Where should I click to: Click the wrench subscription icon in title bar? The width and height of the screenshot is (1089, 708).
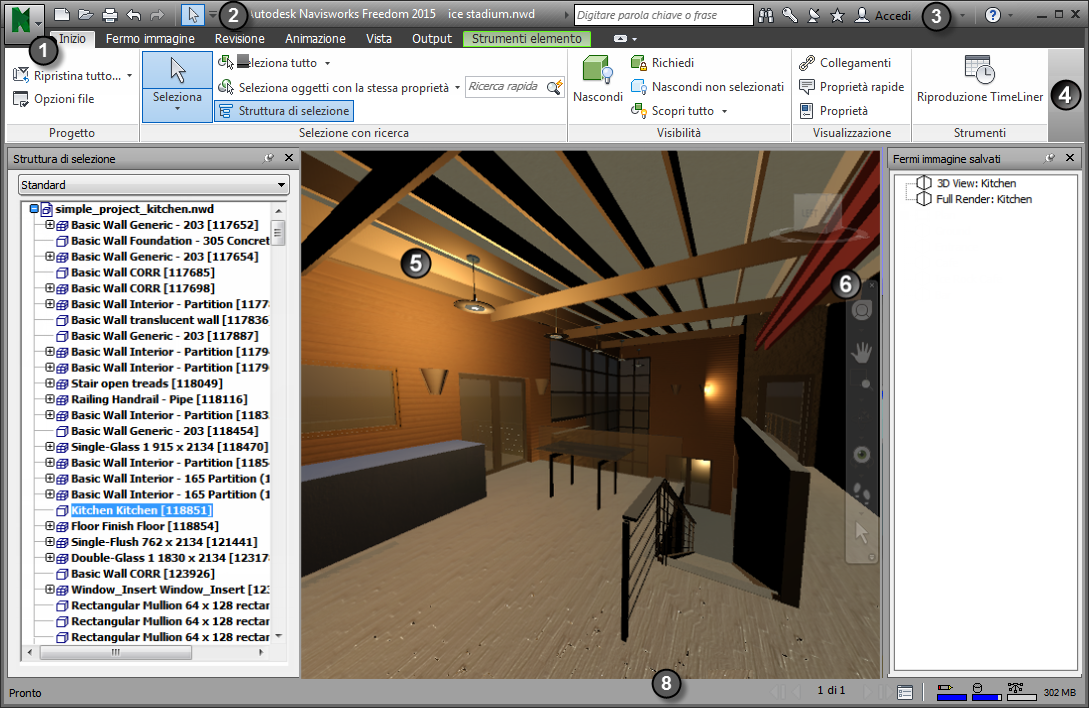tap(790, 15)
